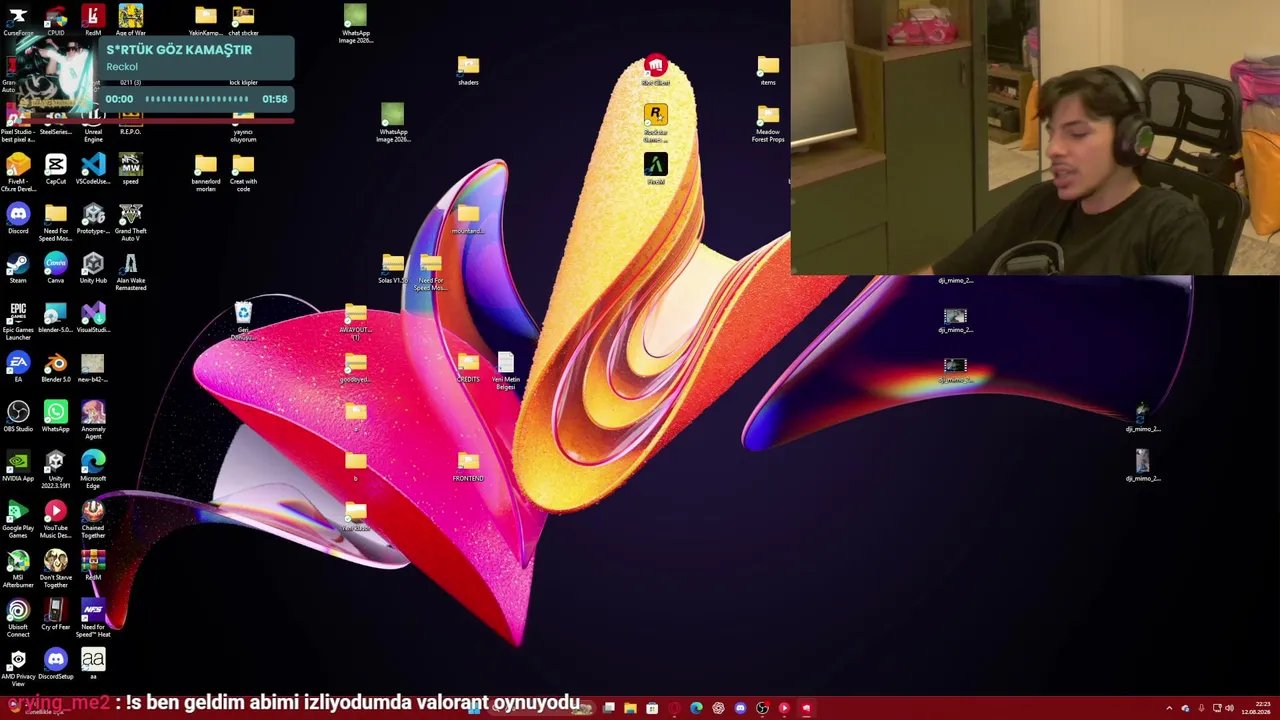Viewport: 1280px width, 720px height.
Task: Open the Meadow Forest Props folder
Action: [x=768, y=123]
